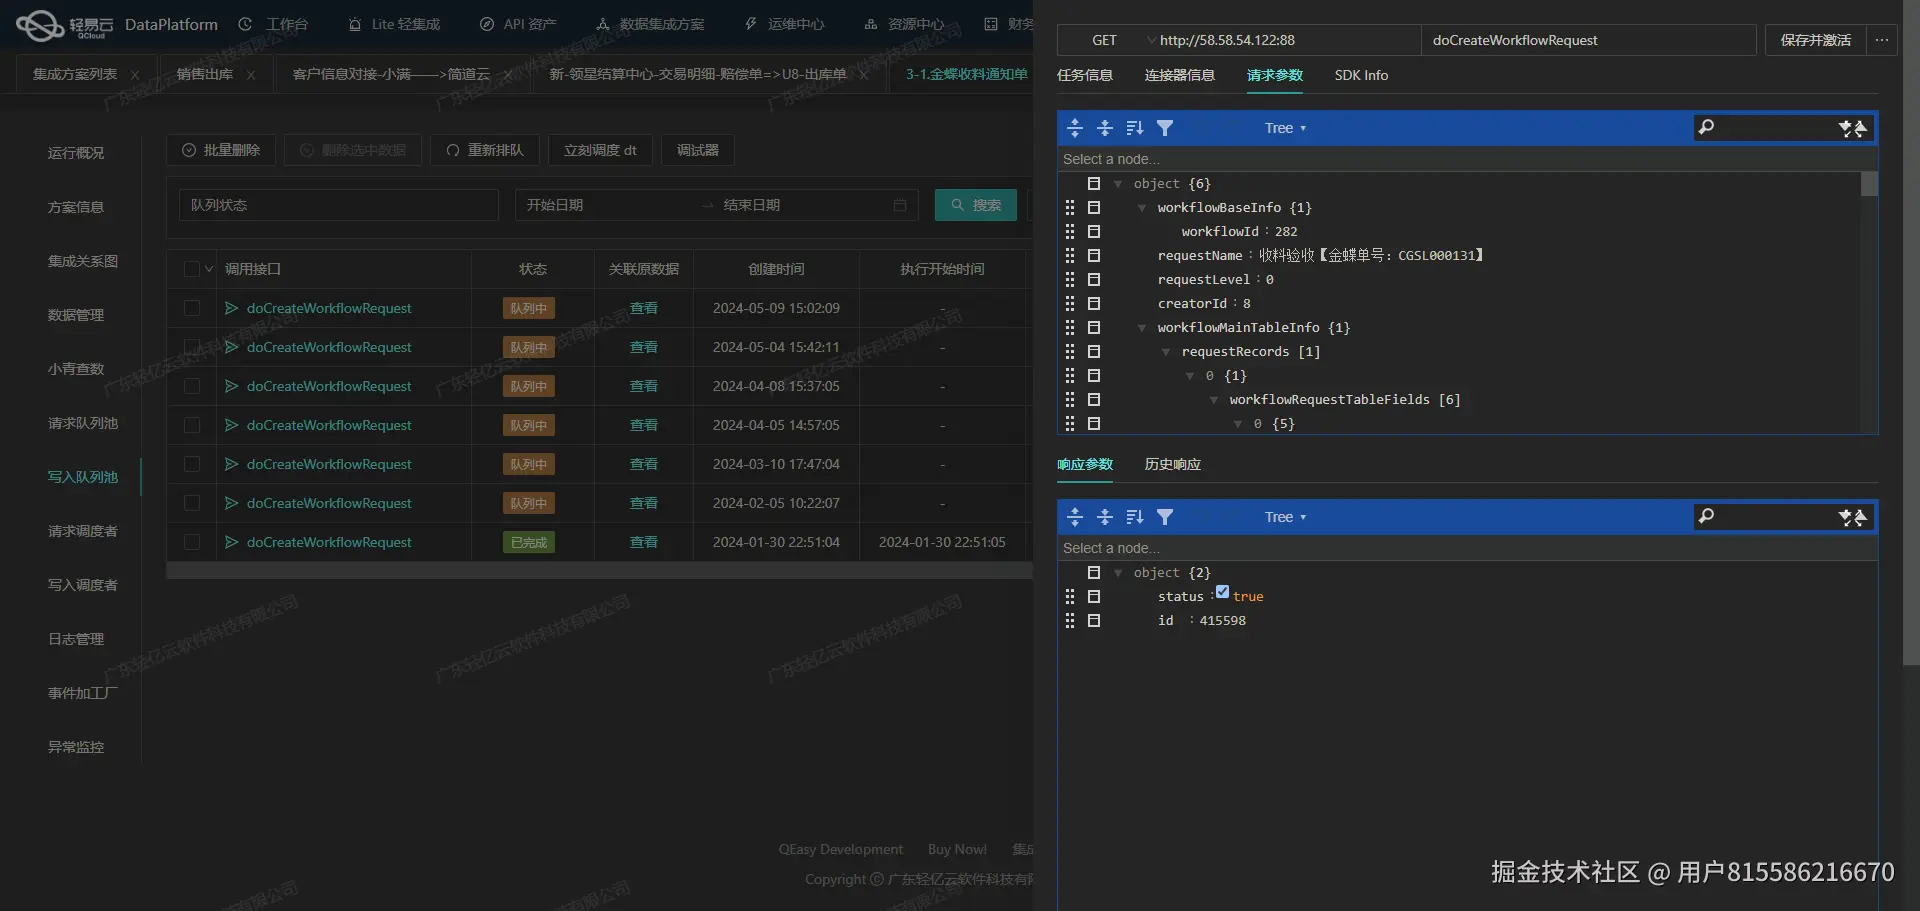Click 保存并激活 button
Viewport: 1920px width, 911px height.
1815,40
